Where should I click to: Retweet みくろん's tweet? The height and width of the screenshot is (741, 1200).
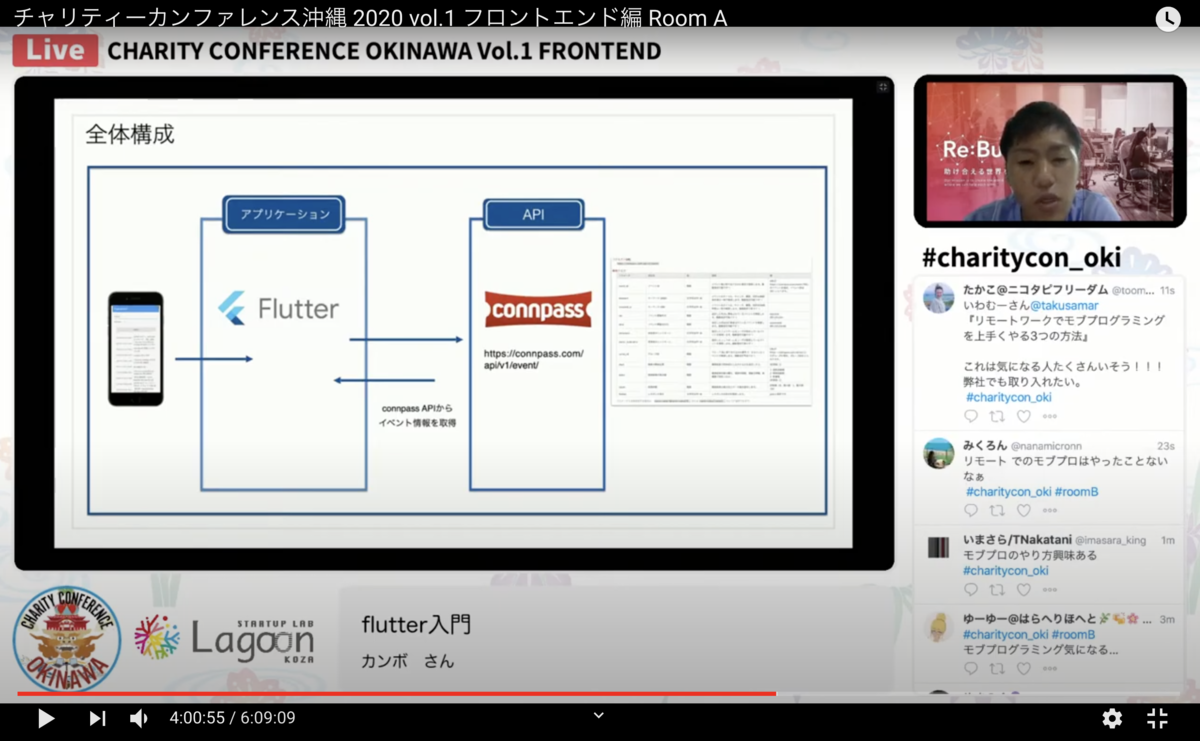[997, 510]
